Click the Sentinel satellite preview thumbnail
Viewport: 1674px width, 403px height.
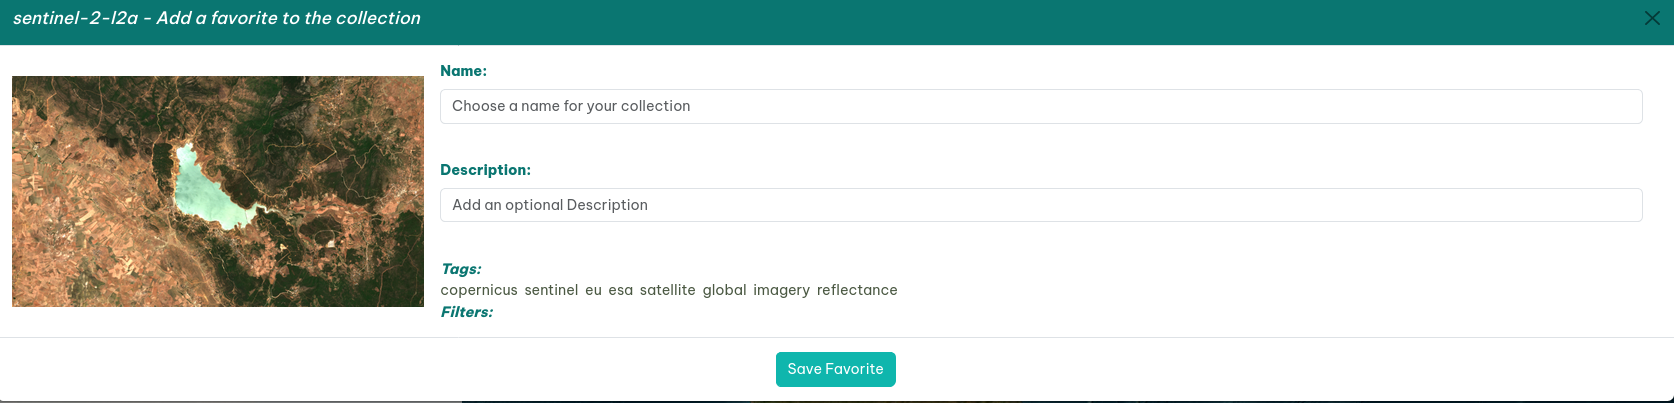(218, 191)
